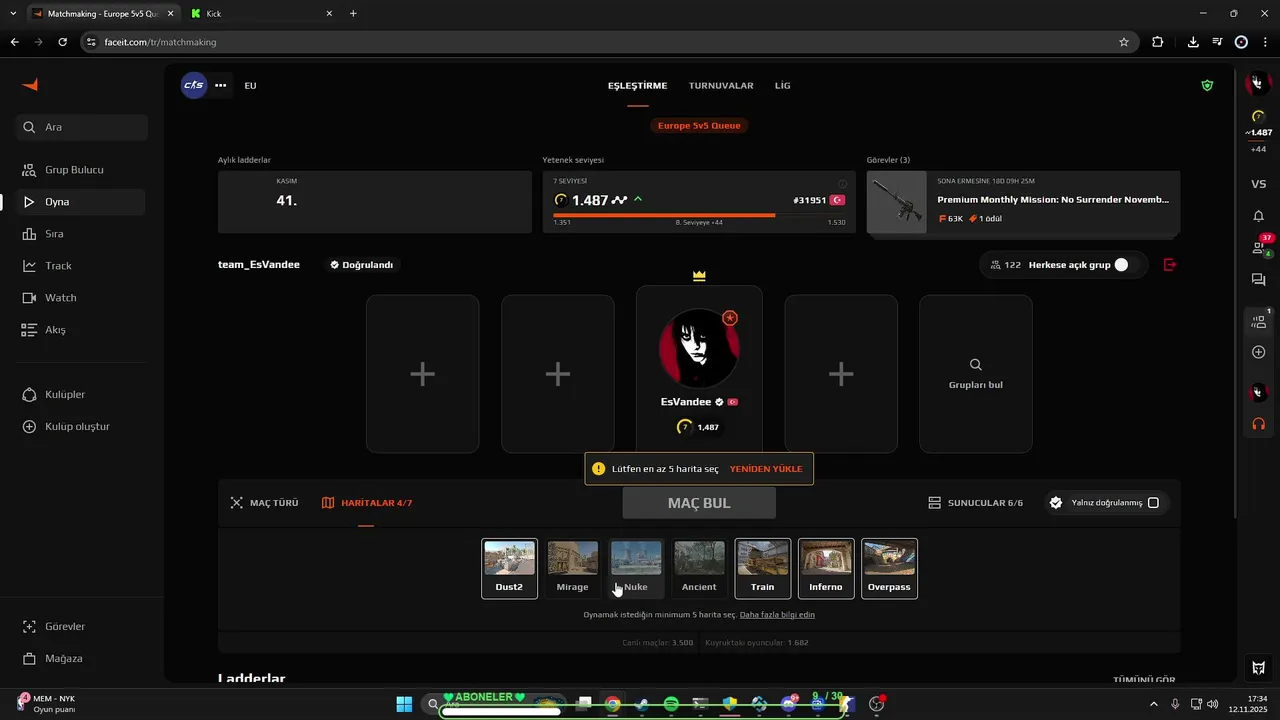
Task: Open the Ara search field in sidebar
Action: [x=82, y=127]
